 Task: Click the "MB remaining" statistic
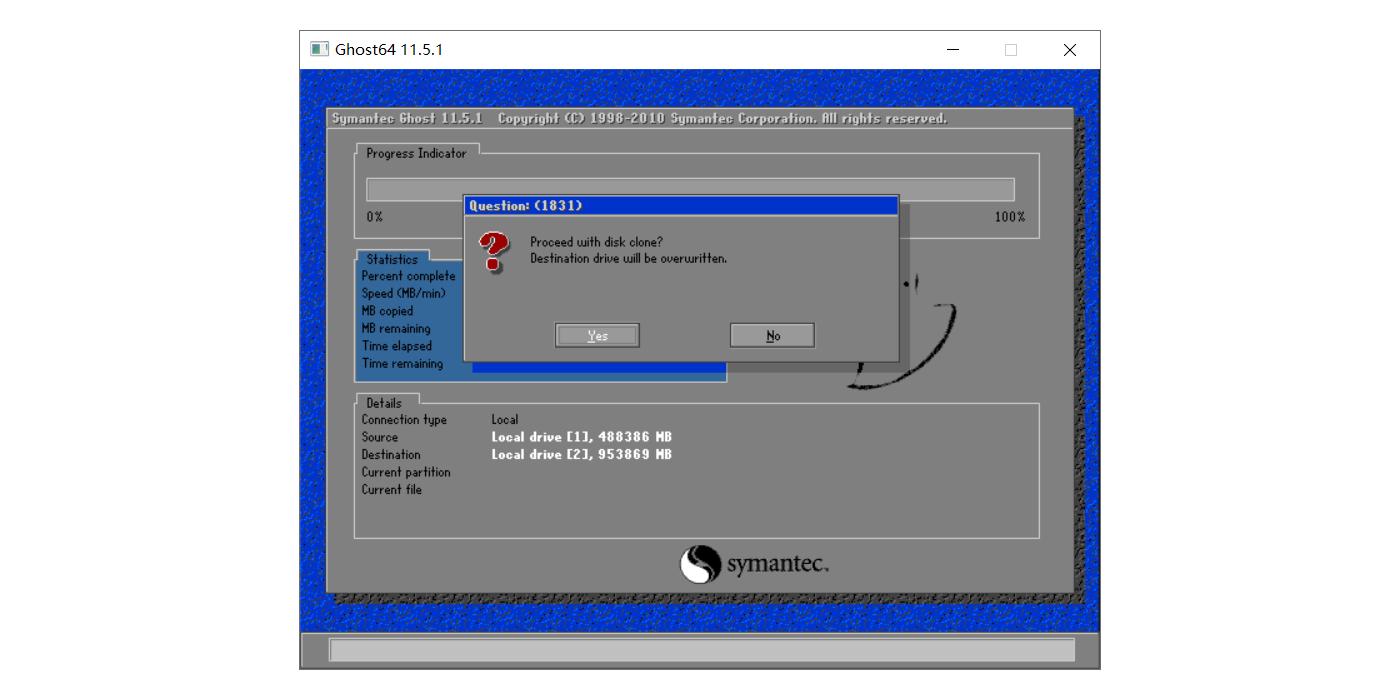point(396,329)
